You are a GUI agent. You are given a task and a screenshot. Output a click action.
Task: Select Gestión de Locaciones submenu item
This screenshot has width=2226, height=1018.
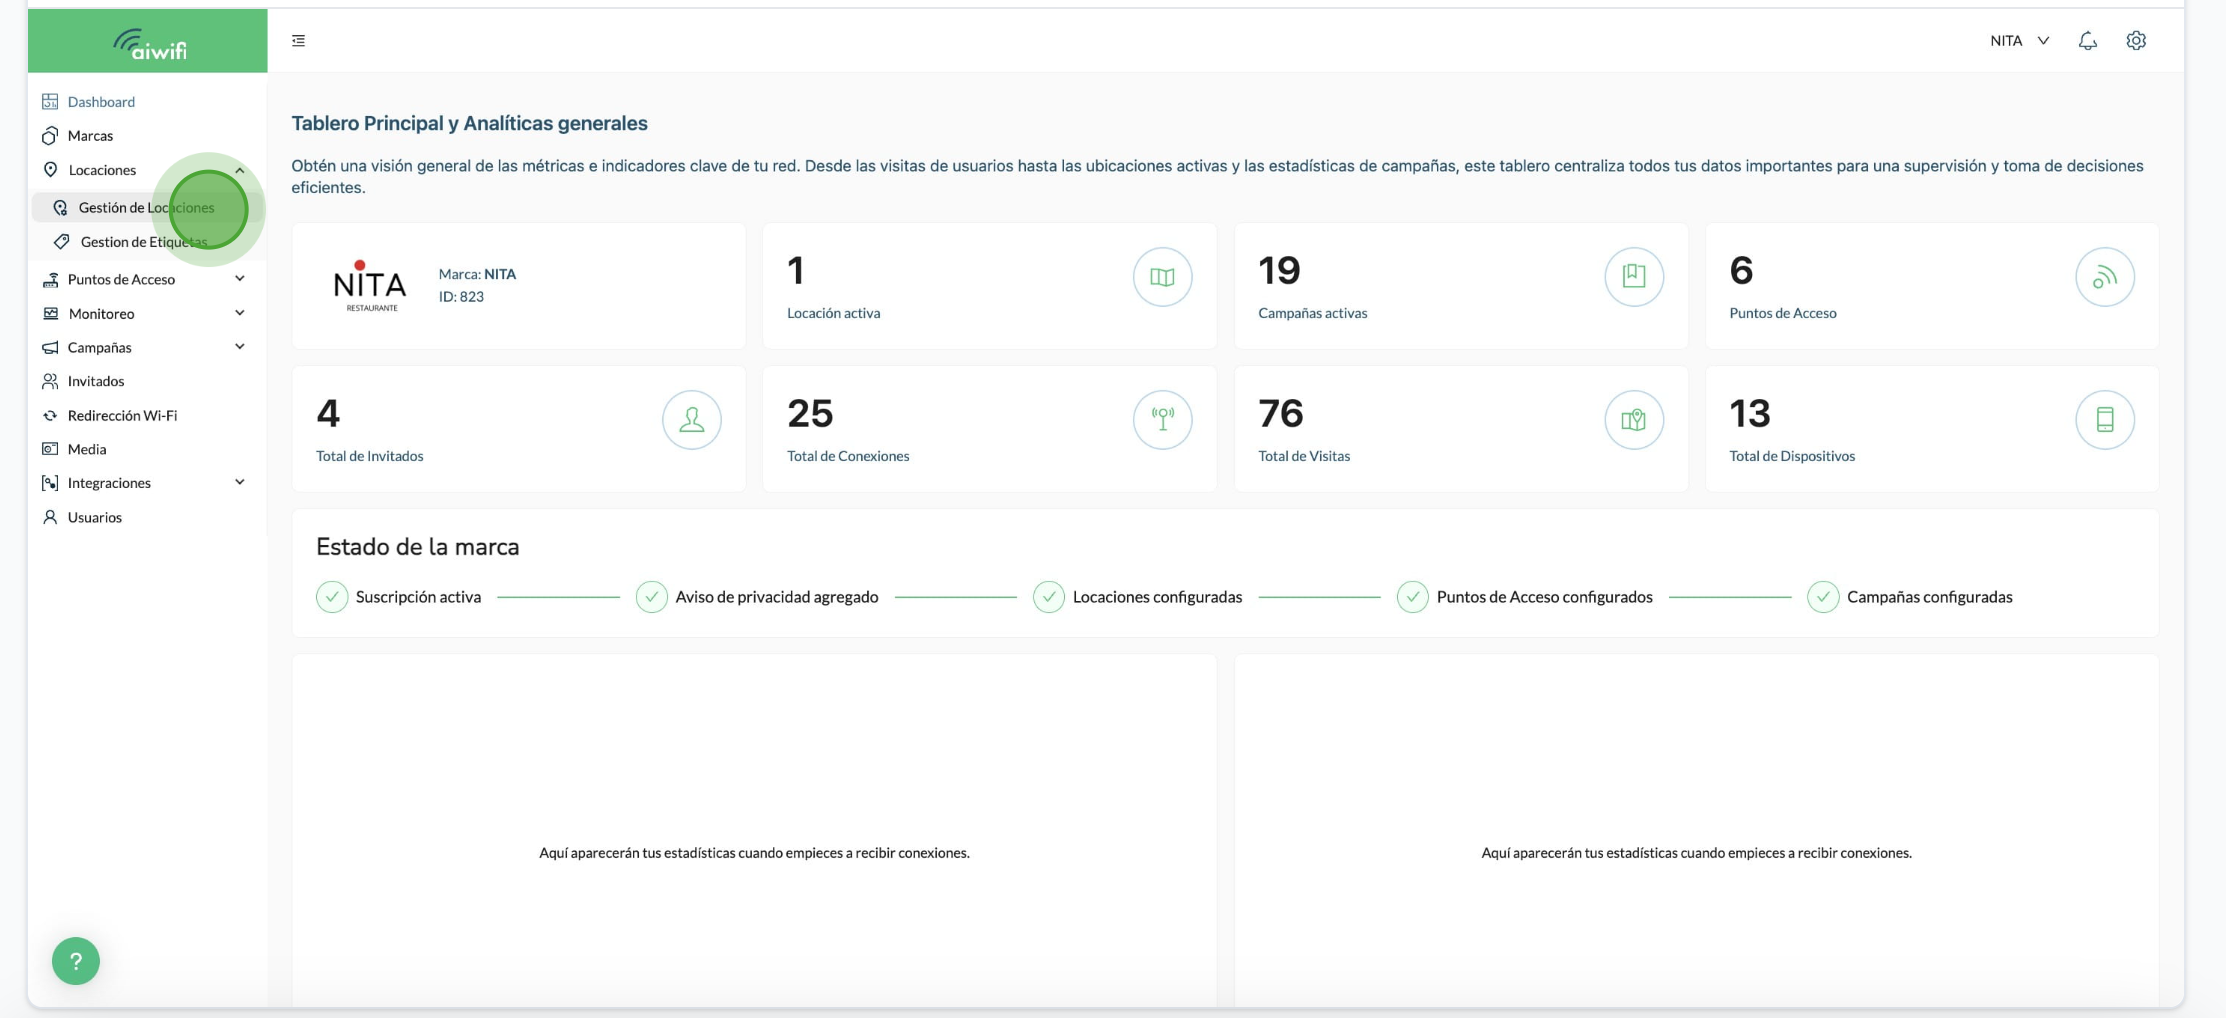147,208
